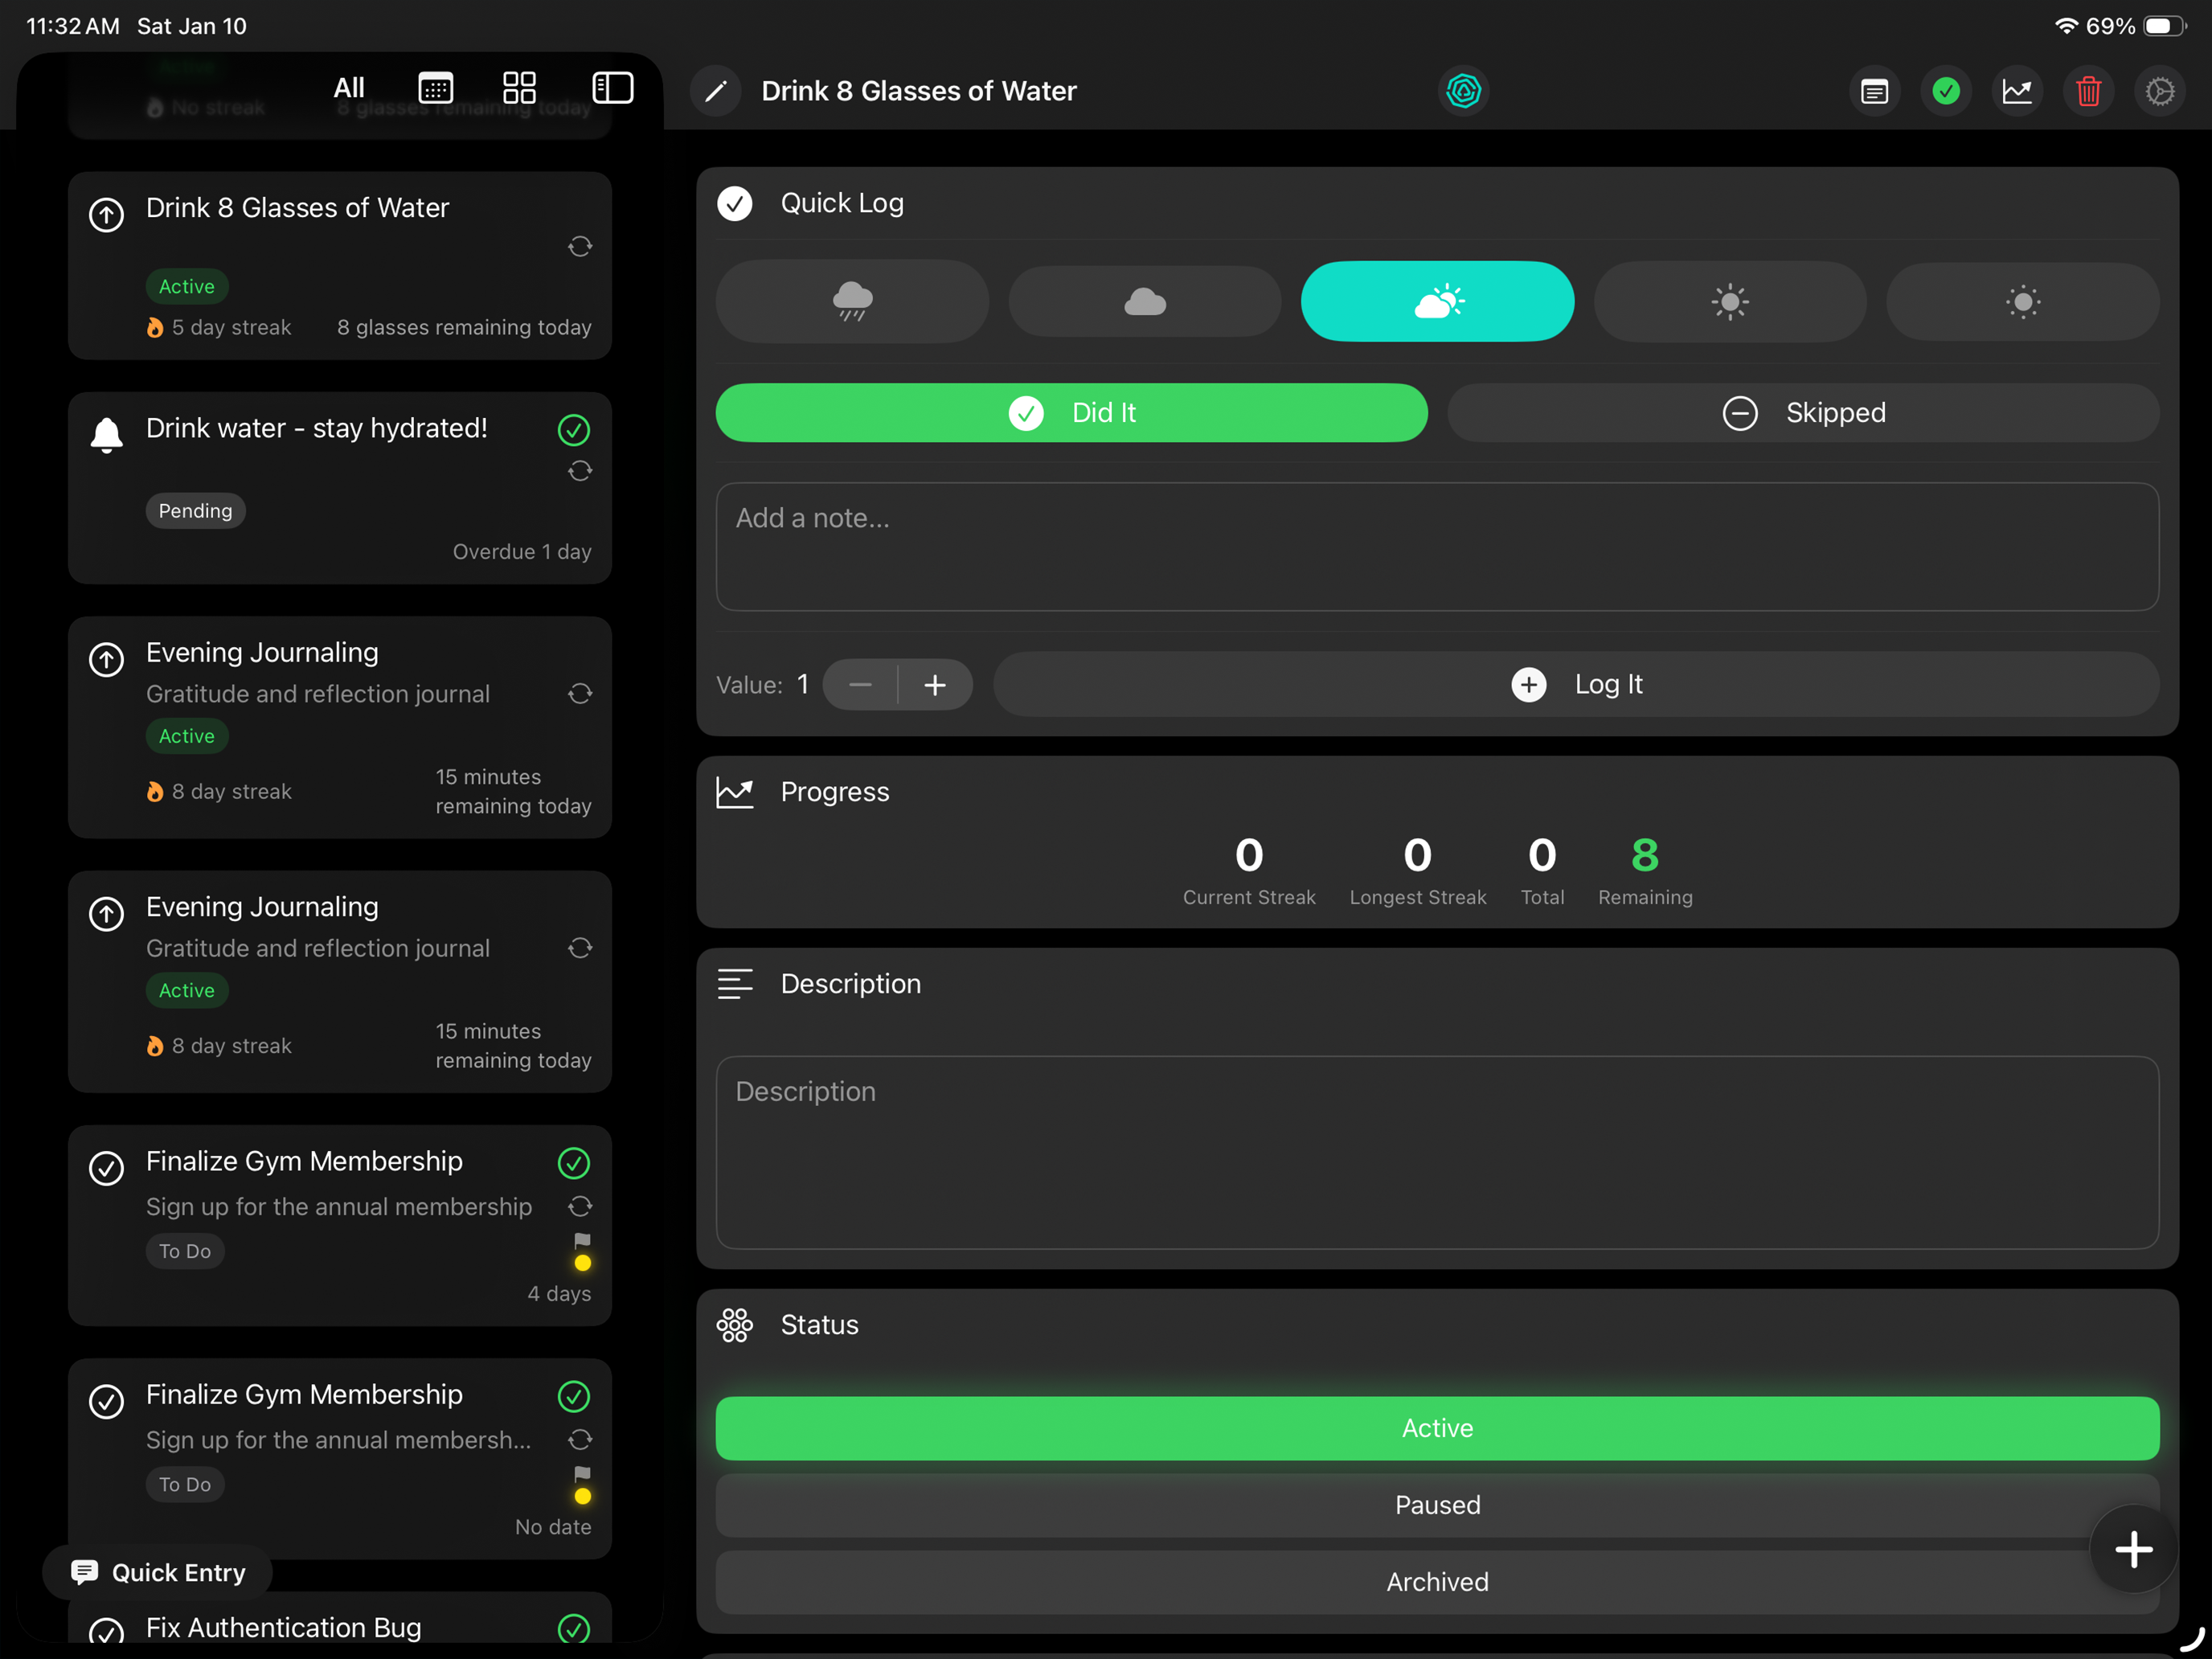Tap the Current Streak count

(1249, 855)
